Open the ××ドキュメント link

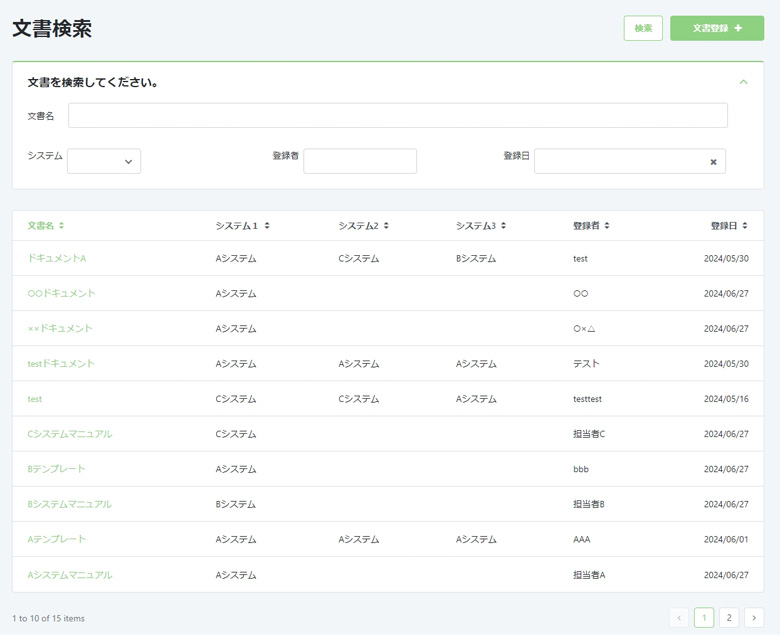[x=60, y=328]
